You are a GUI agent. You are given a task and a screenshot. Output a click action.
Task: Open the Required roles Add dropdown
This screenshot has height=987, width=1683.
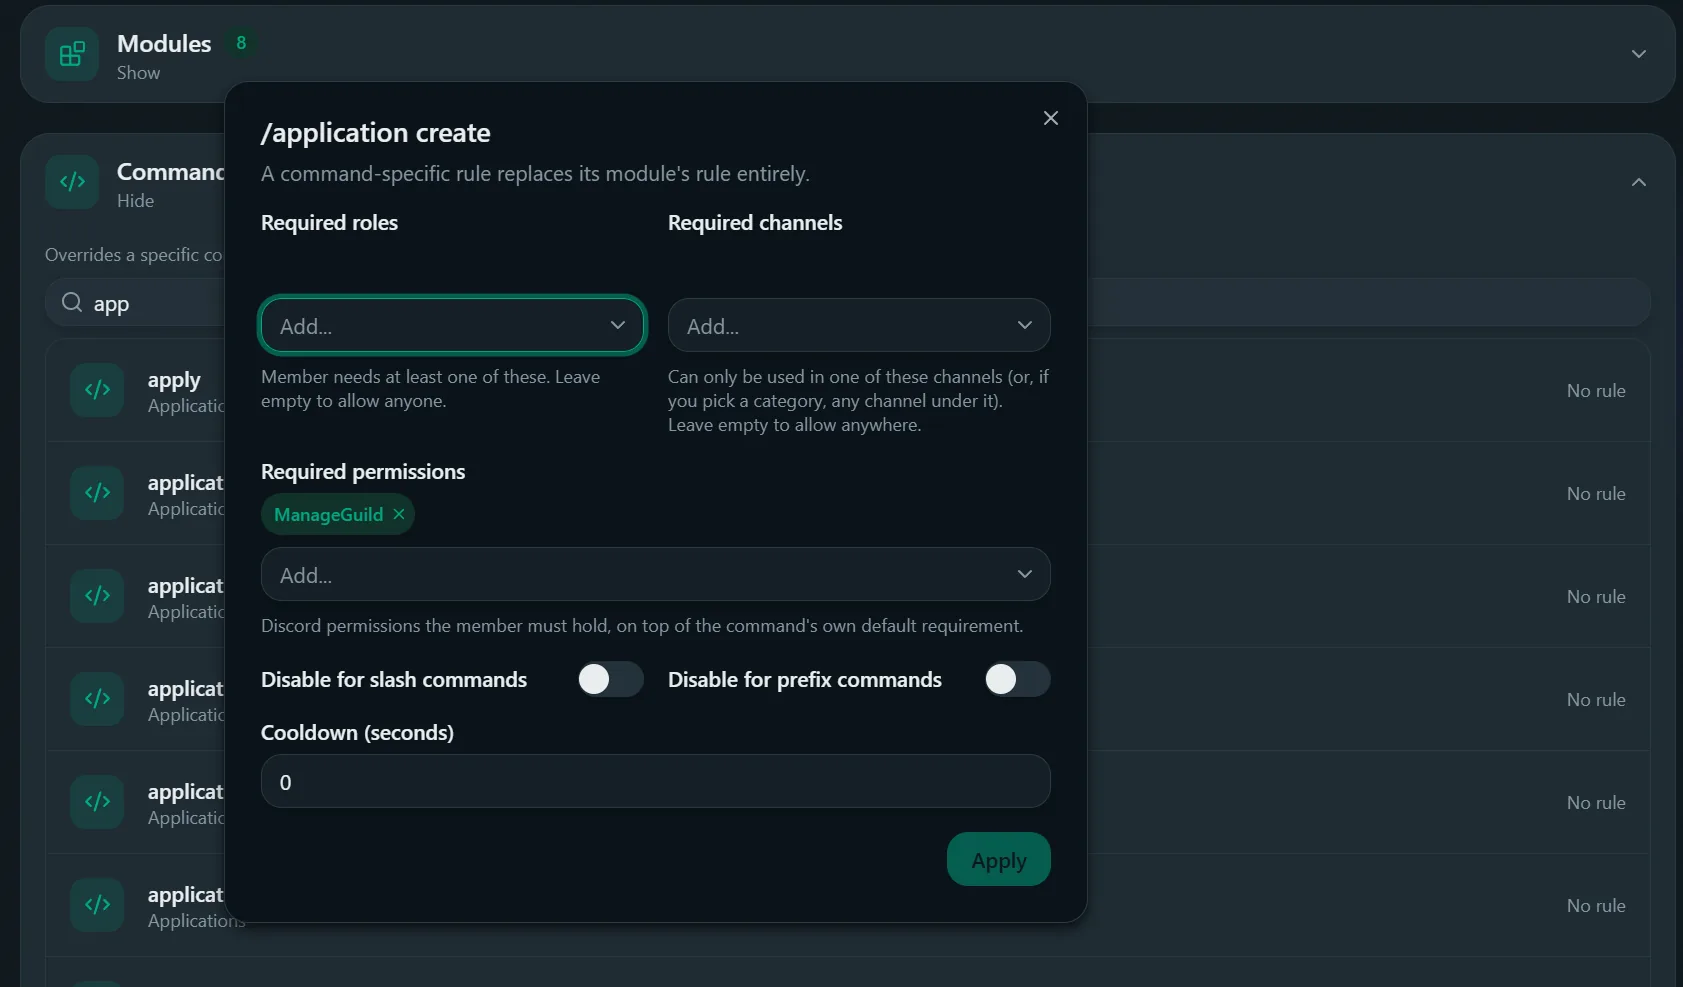[x=452, y=325]
